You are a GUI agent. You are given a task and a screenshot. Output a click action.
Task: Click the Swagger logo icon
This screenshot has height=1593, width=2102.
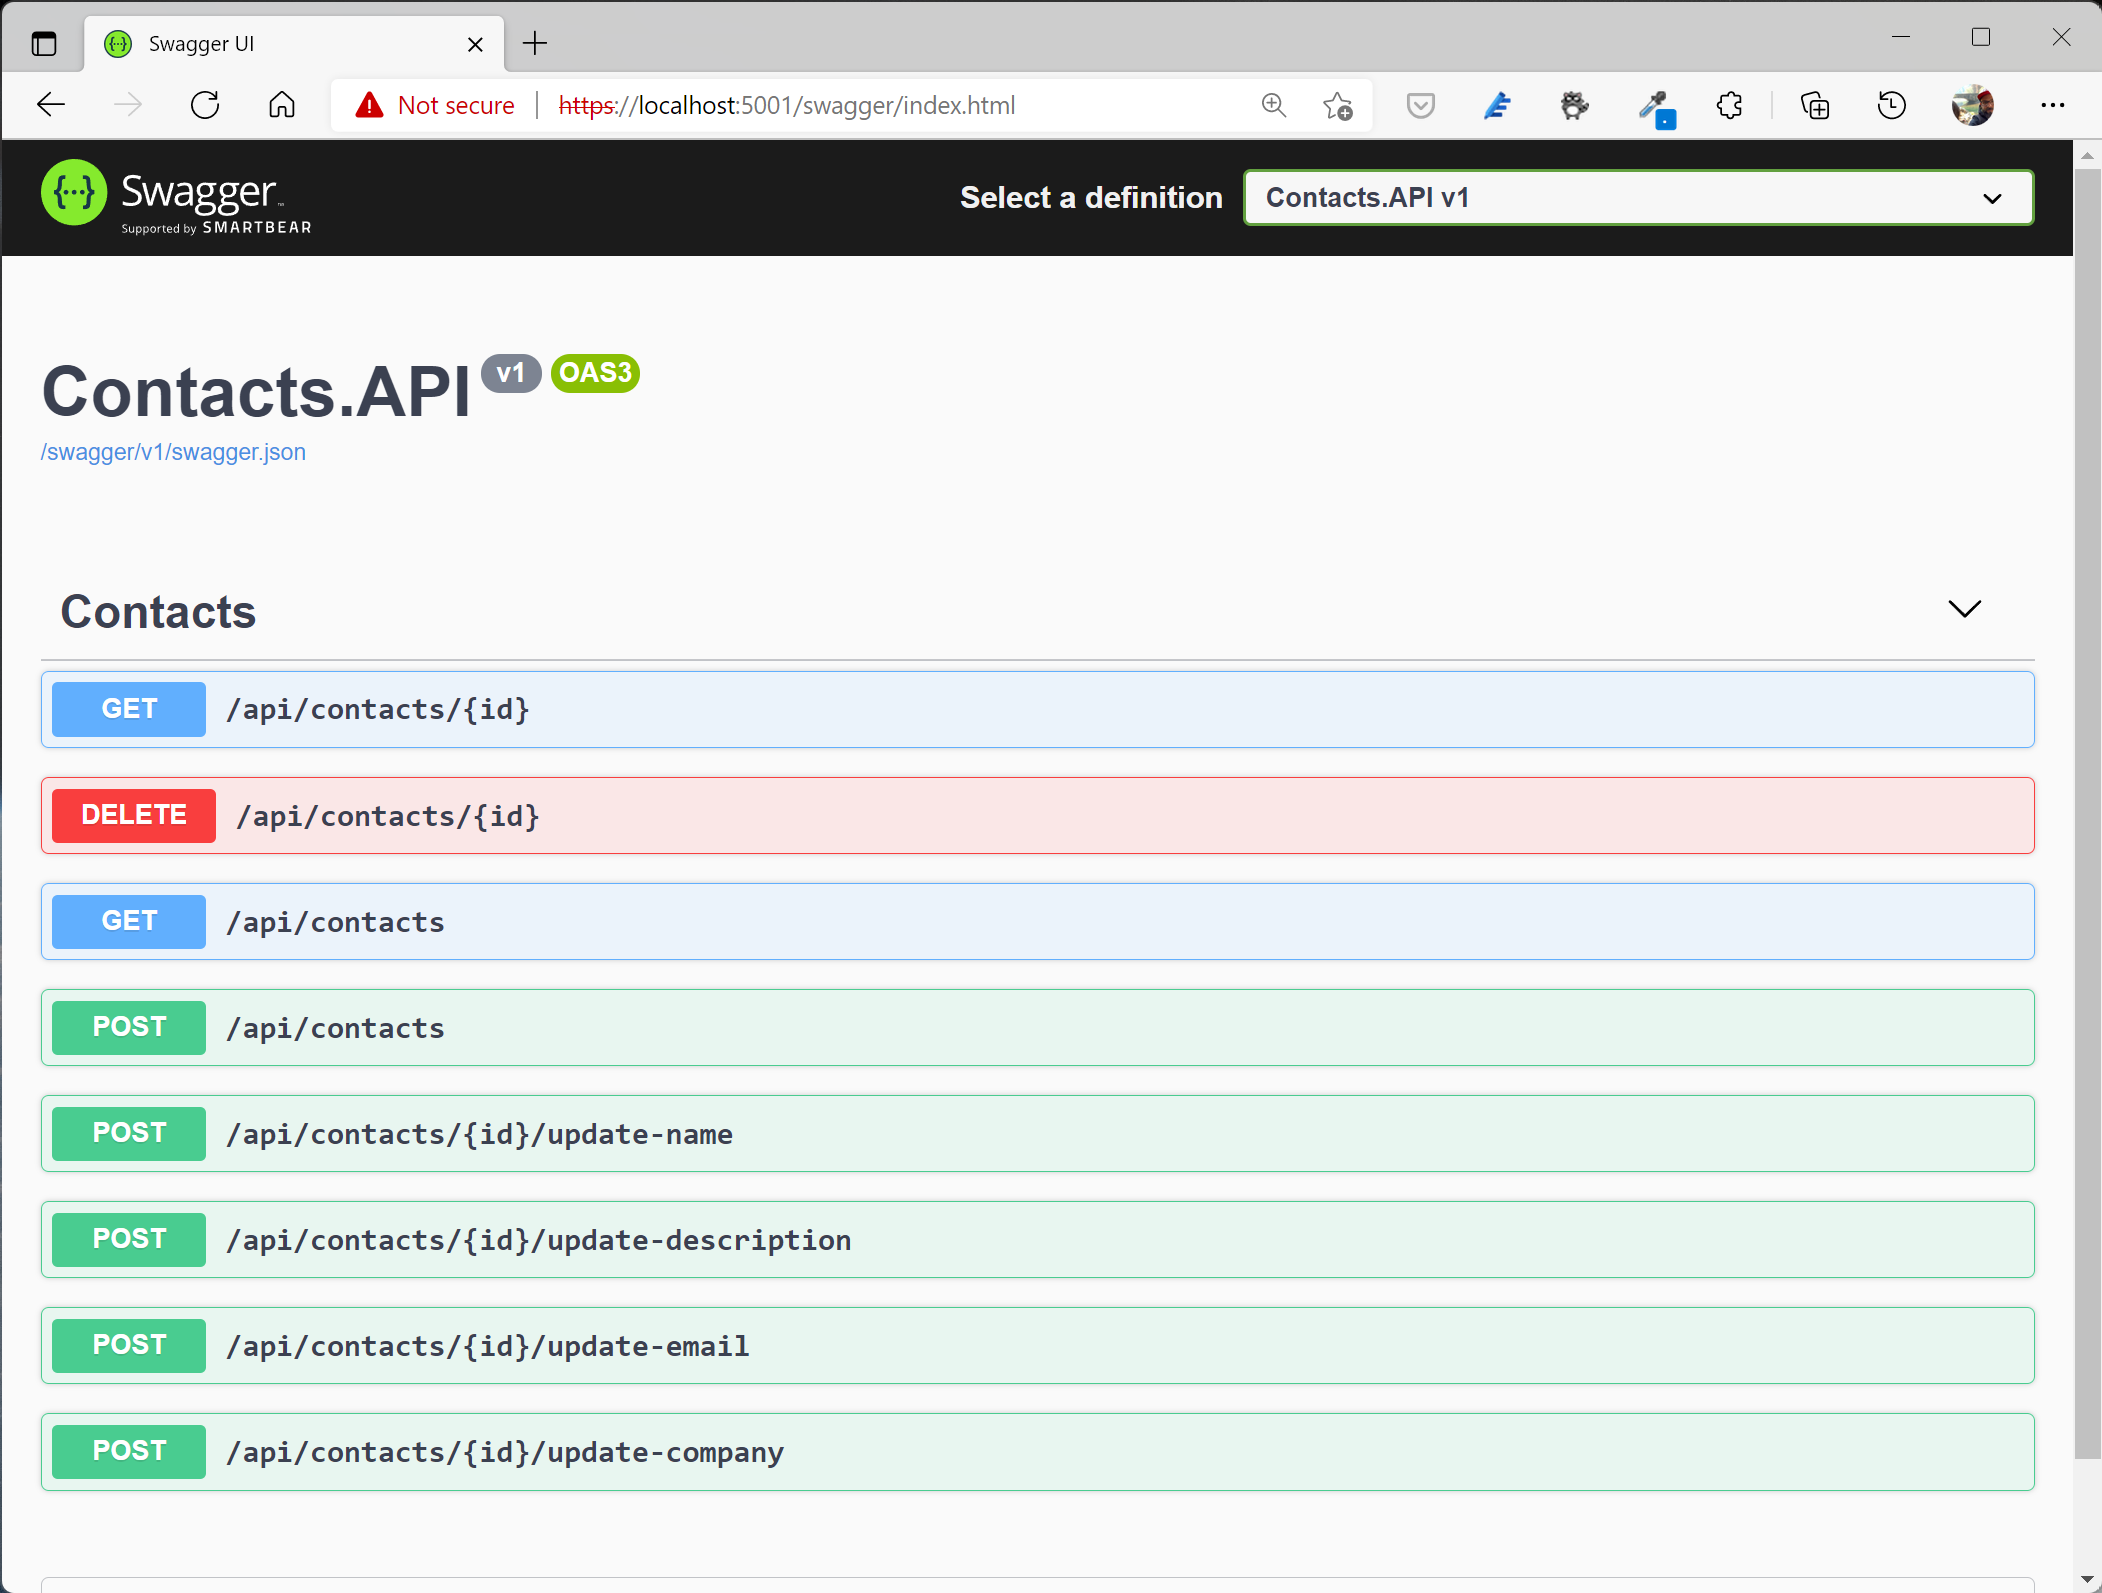[74, 193]
